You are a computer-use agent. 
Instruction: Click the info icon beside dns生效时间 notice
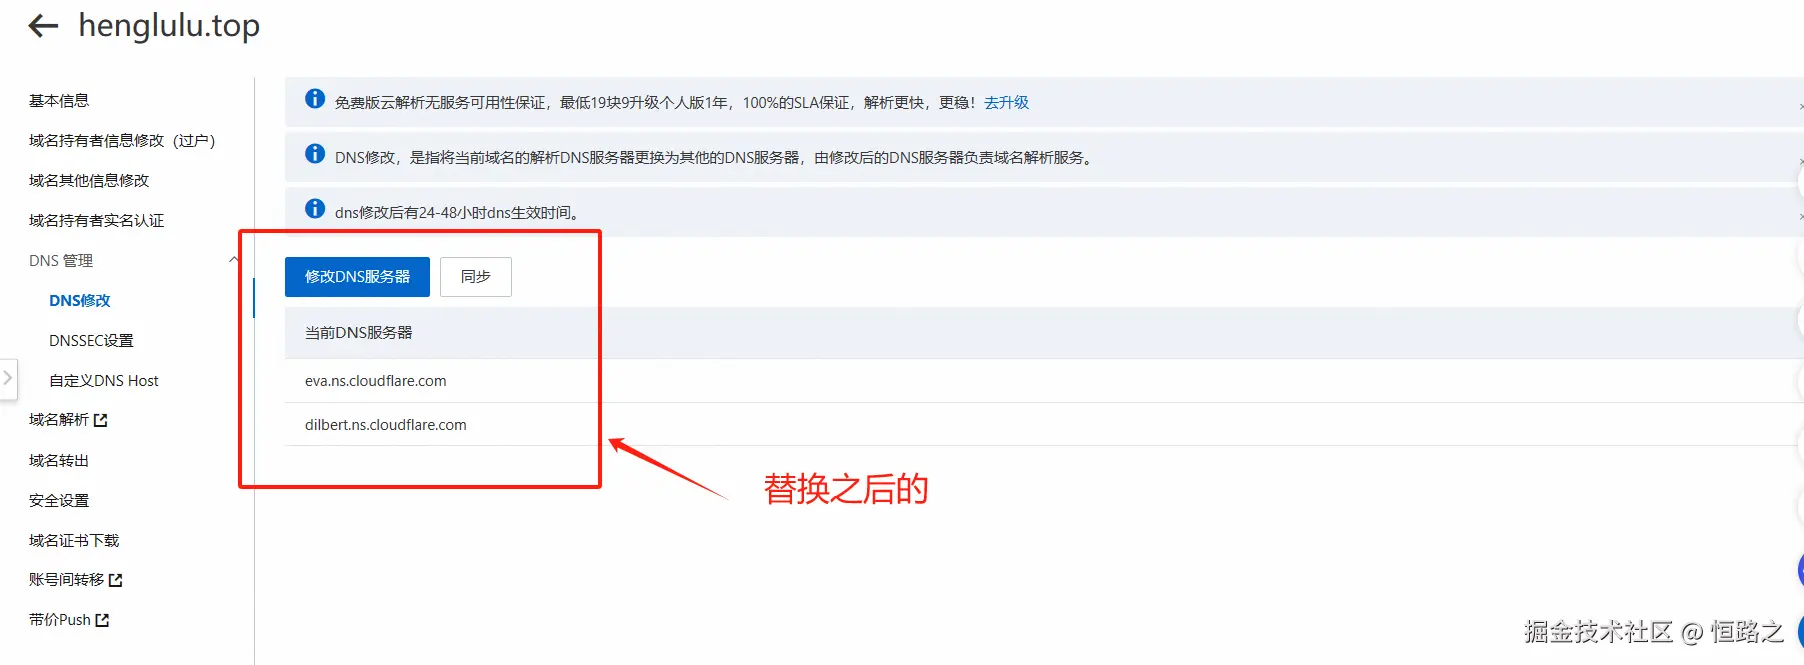315,208
